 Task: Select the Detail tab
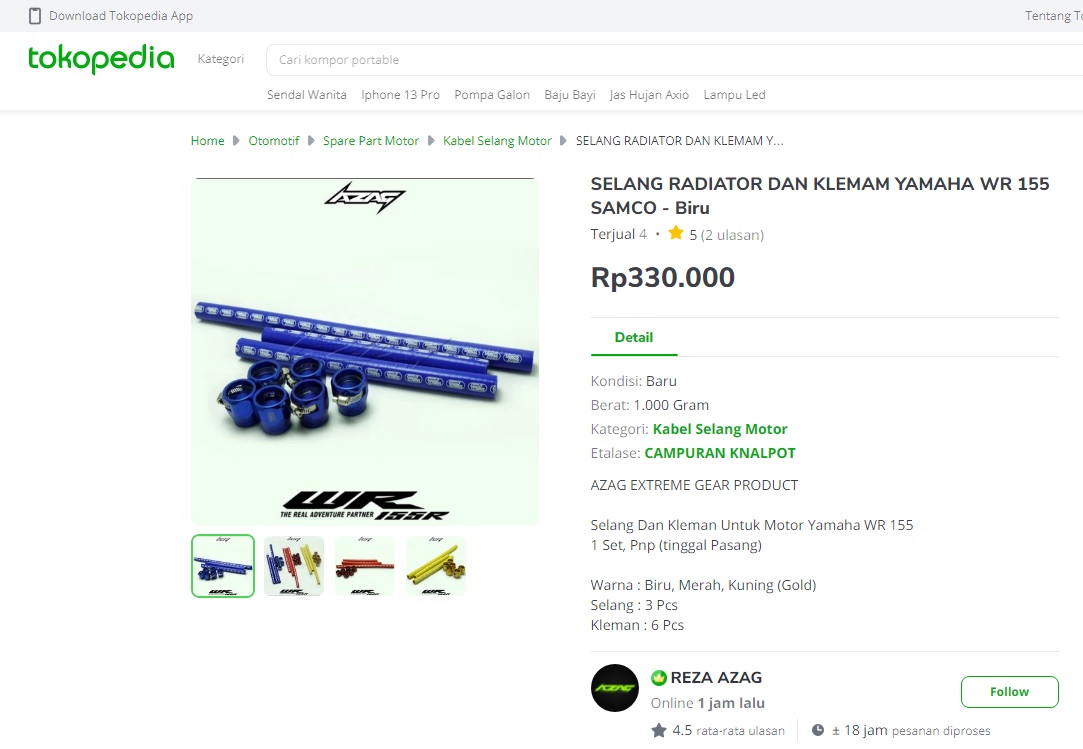click(x=633, y=337)
